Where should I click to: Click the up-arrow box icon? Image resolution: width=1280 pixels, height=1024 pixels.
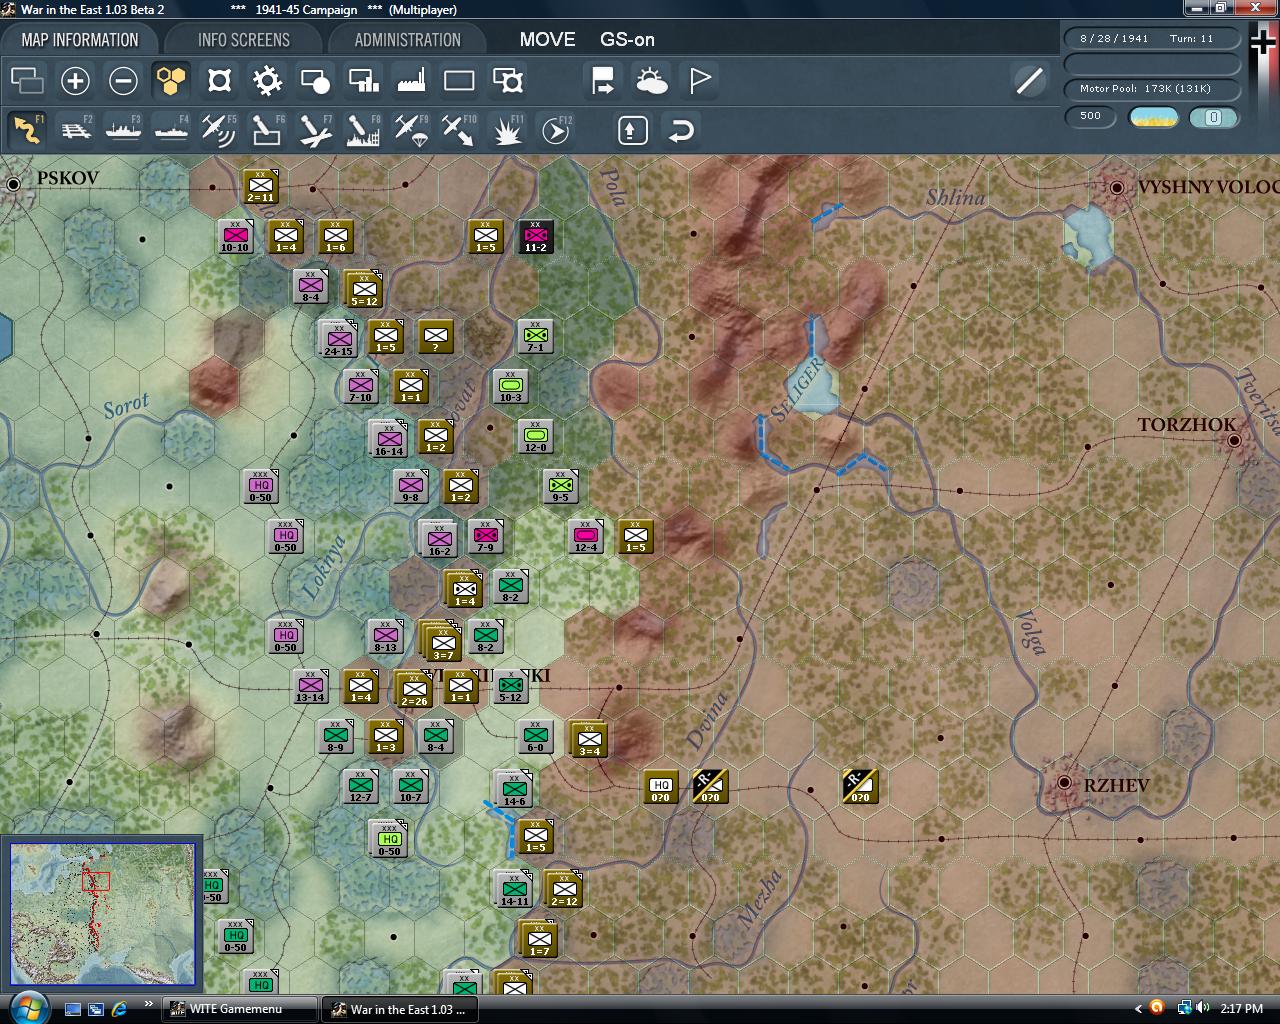633,130
